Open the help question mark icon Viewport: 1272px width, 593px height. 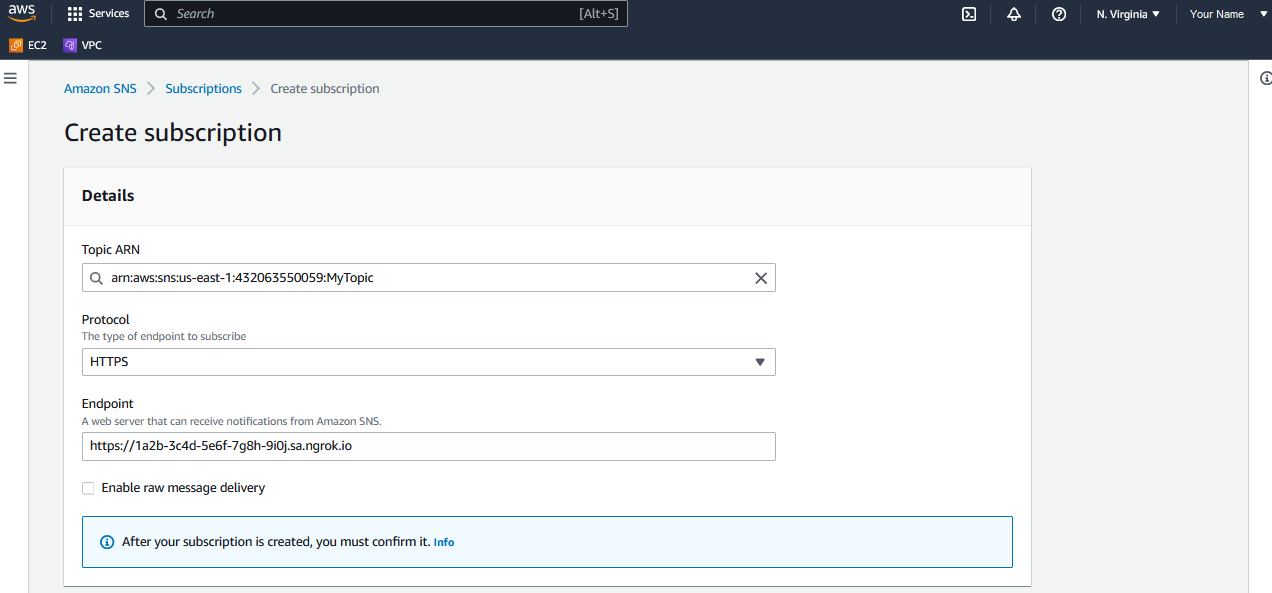(1059, 14)
